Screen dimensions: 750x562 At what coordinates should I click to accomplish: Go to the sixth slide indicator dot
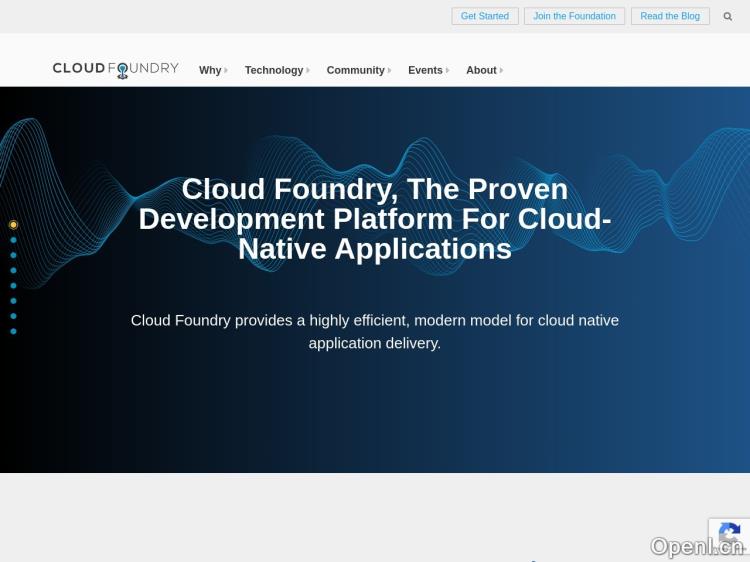point(13,300)
